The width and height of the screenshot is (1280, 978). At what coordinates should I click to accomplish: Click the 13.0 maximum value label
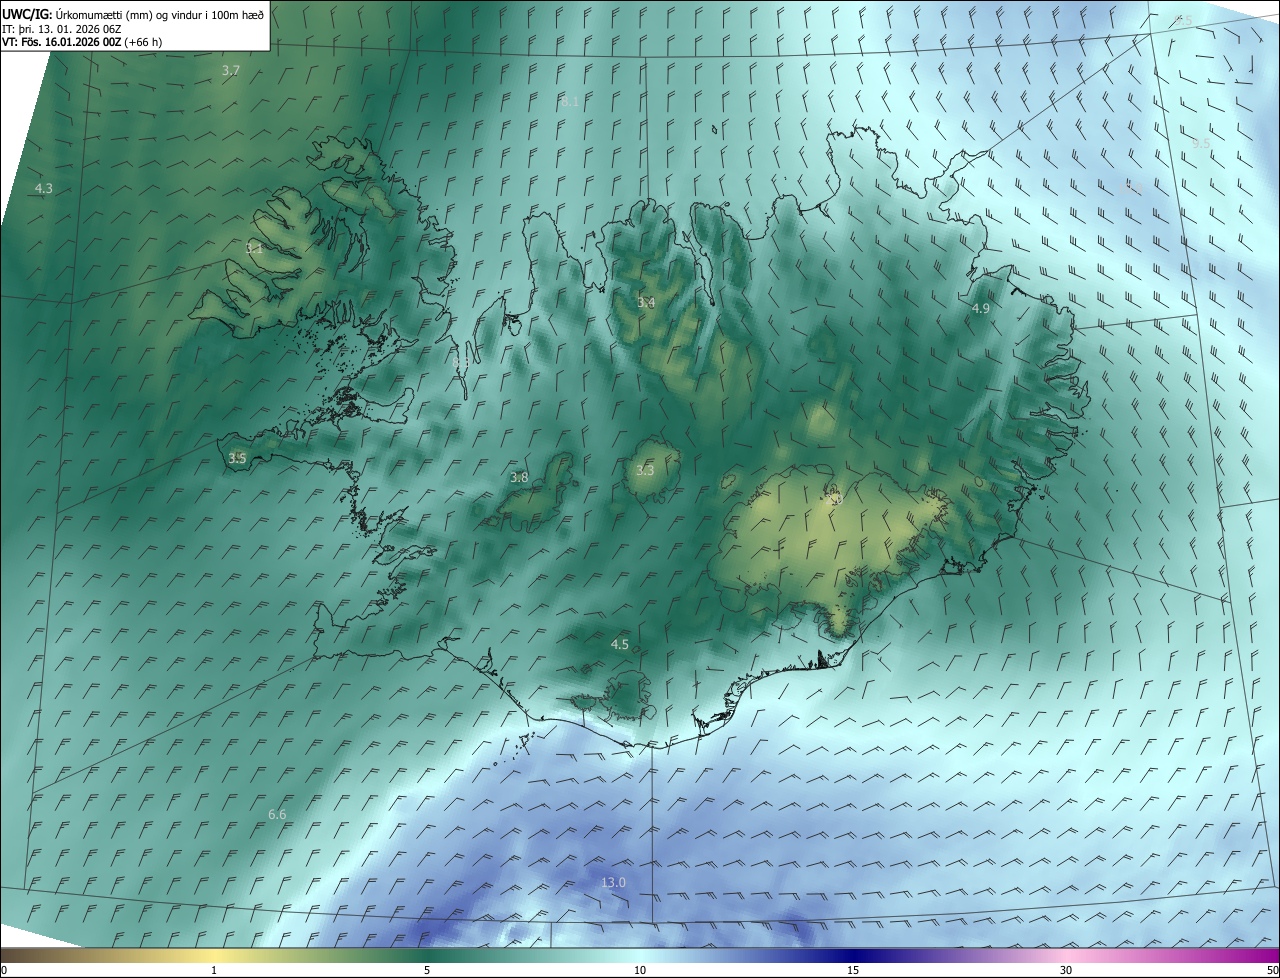tap(613, 882)
